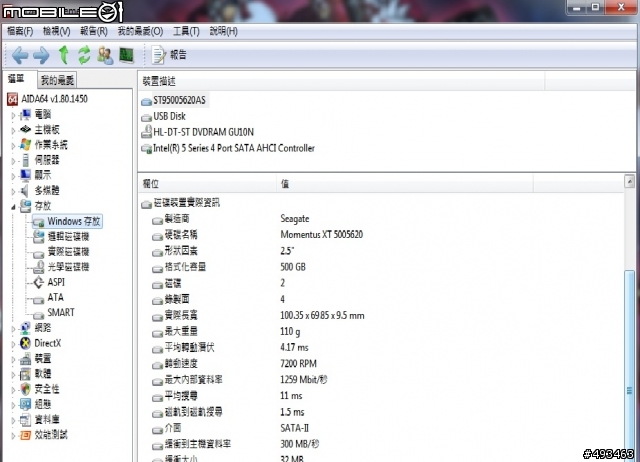
Task: Select the 網路 network icon
Action: pyautogui.click(x=25, y=328)
